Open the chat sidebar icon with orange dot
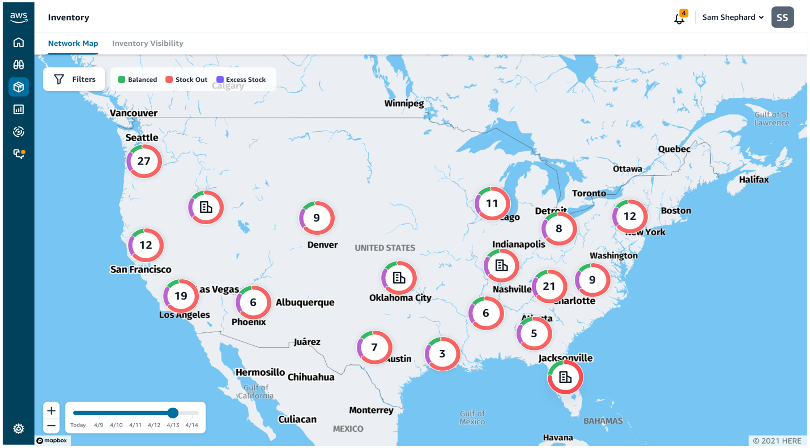 tap(19, 153)
